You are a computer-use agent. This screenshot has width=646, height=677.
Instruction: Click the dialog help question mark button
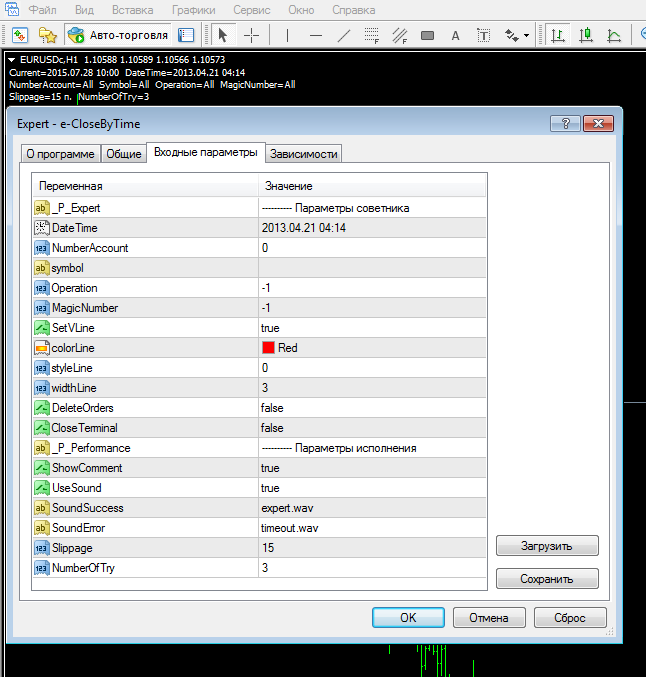point(565,123)
